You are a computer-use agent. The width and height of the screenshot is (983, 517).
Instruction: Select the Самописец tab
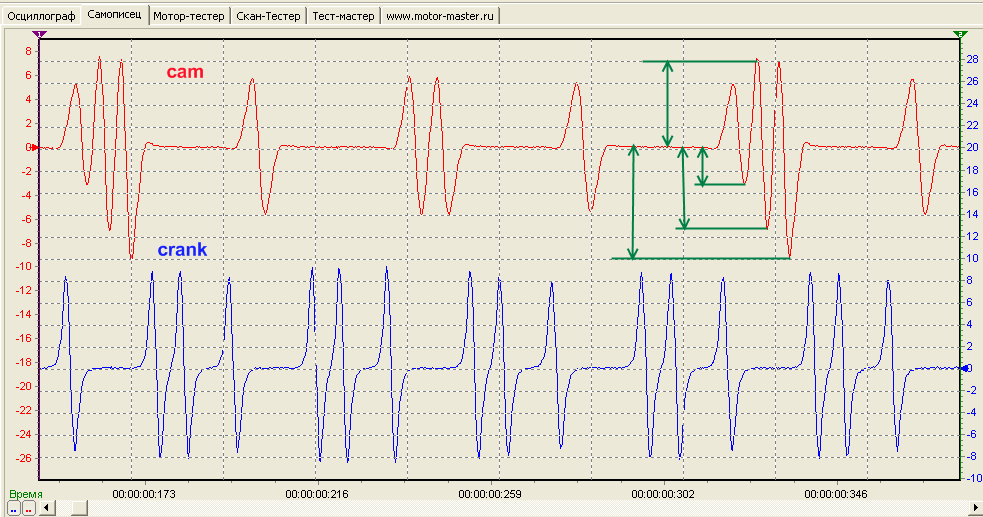[x=114, y=14]
